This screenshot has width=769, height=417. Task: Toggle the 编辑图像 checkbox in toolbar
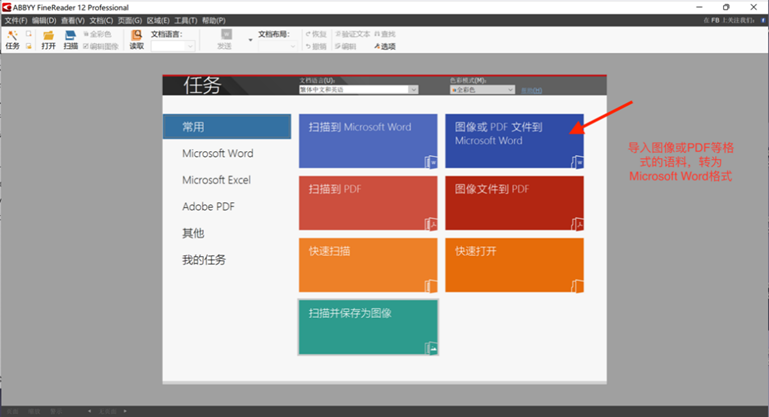tap(86, 47)
